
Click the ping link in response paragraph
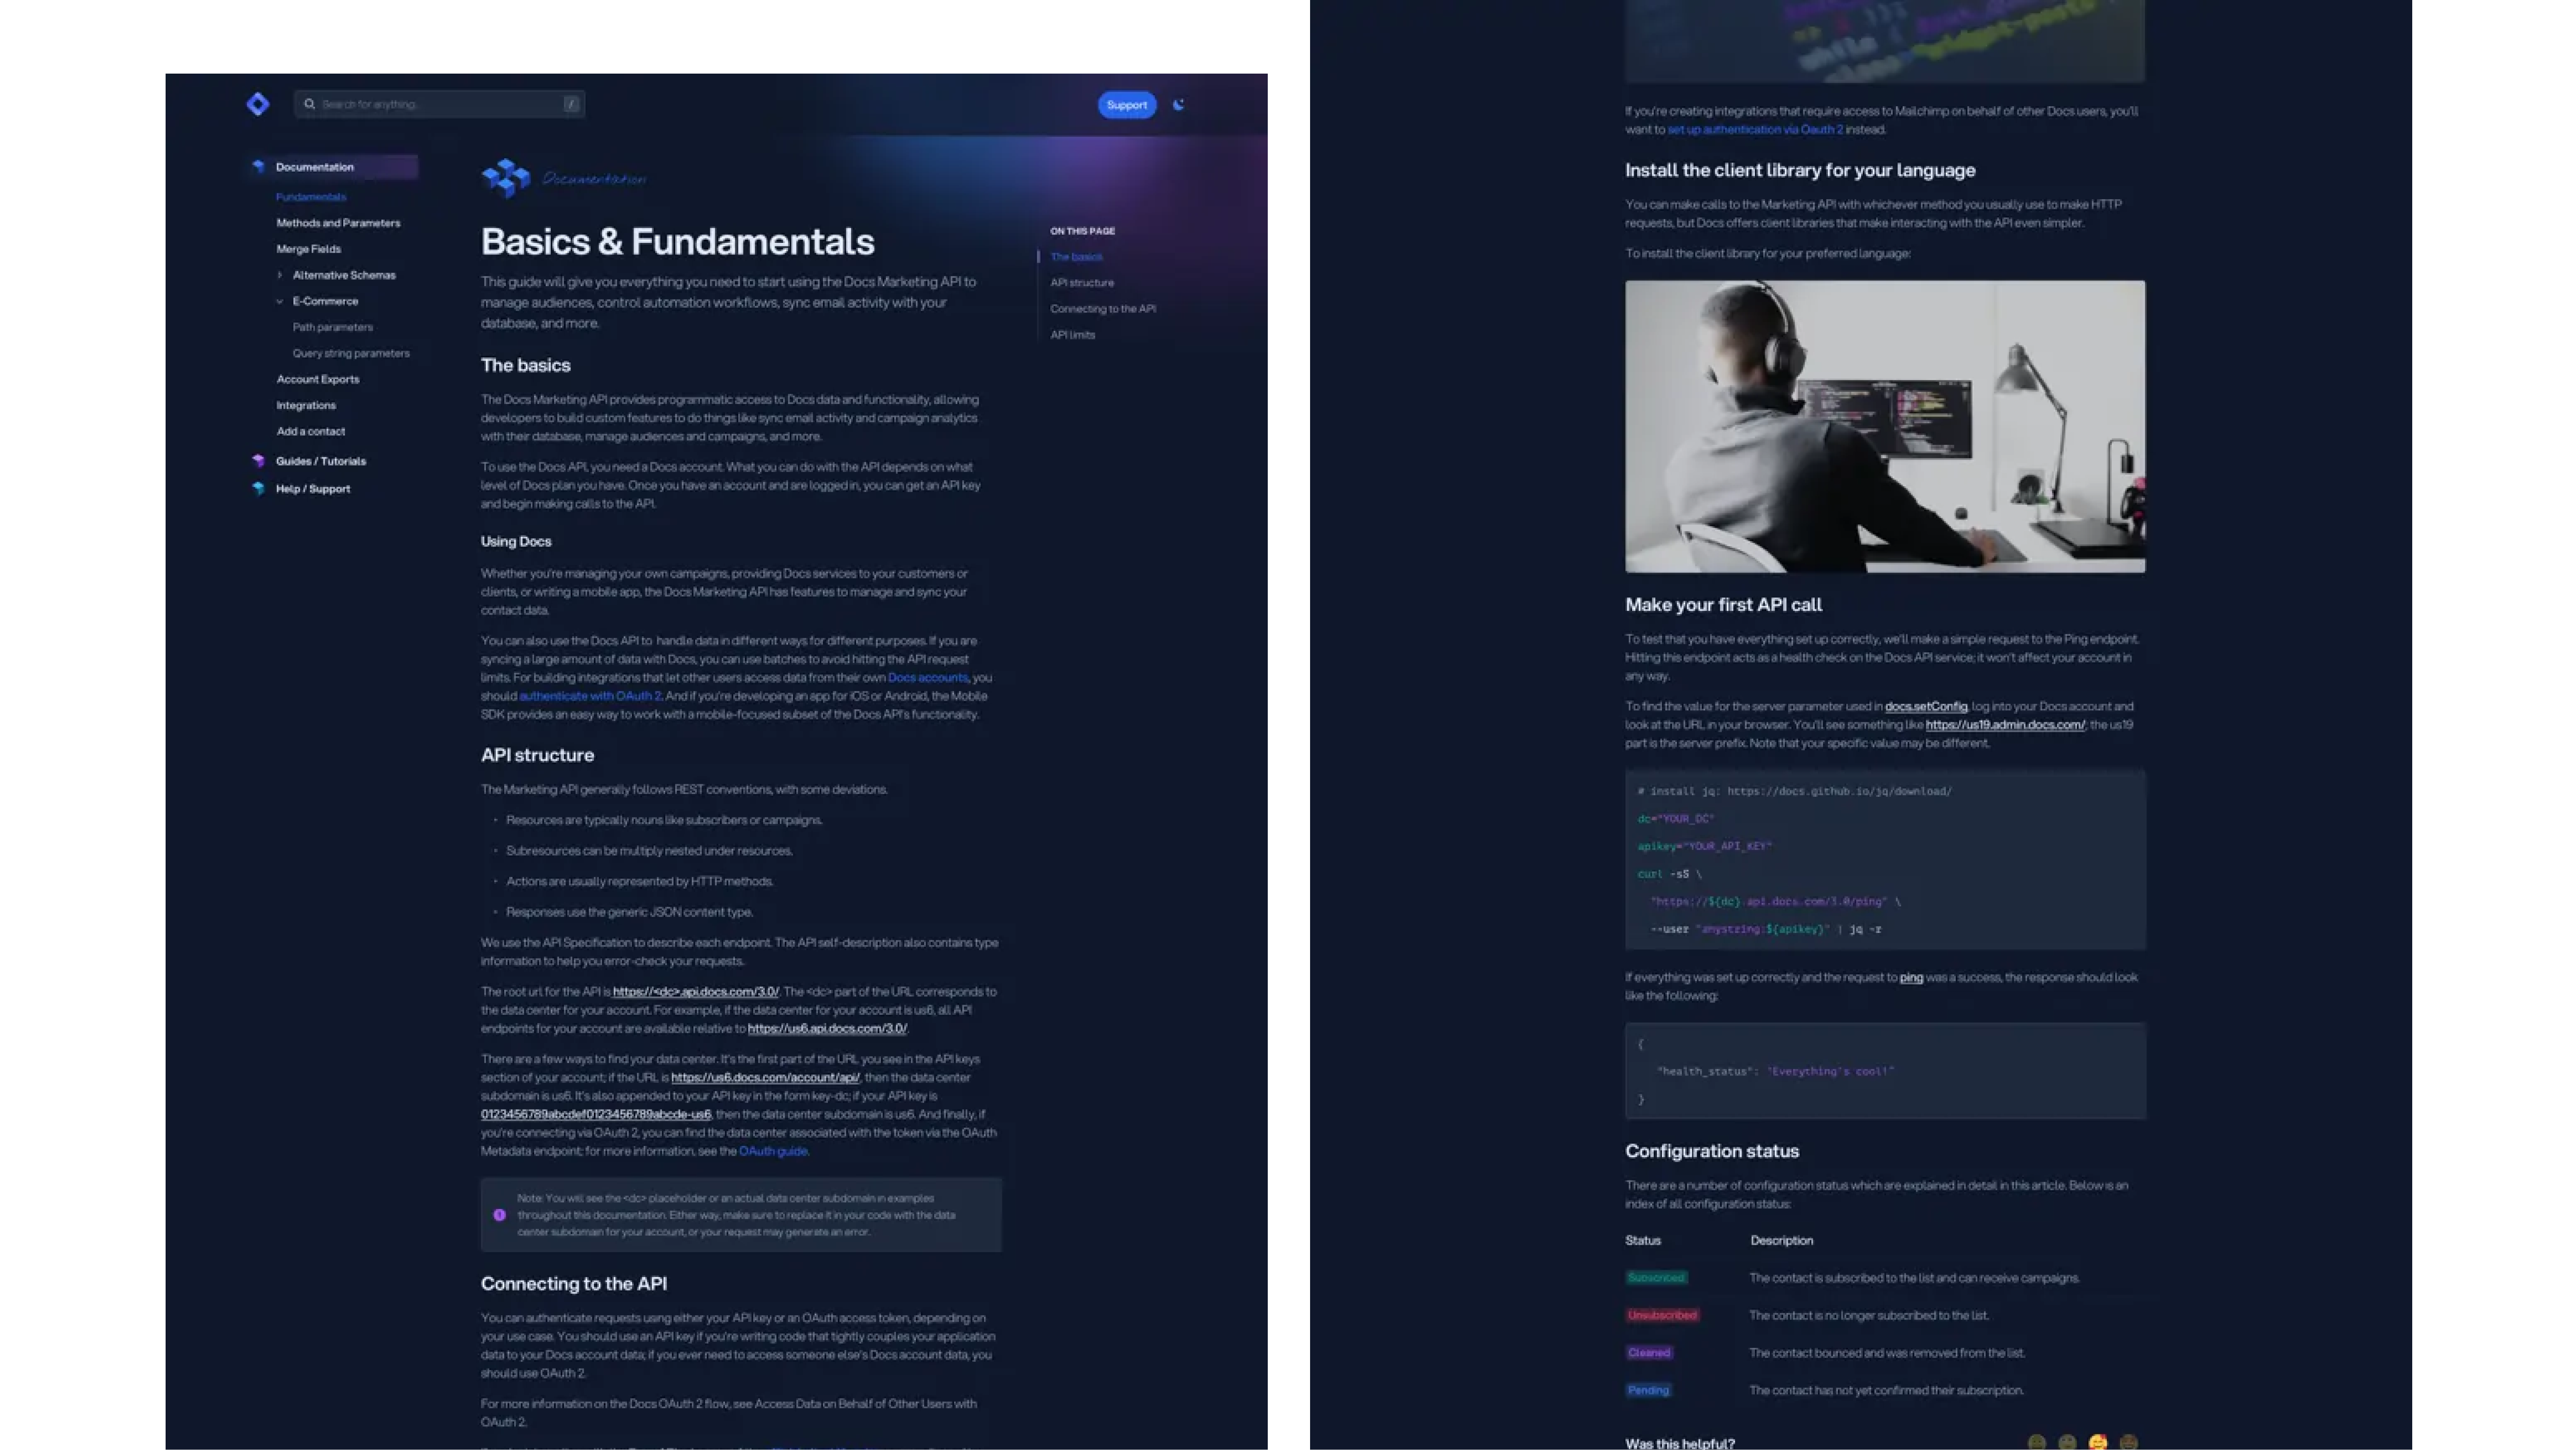[1911, 978]
